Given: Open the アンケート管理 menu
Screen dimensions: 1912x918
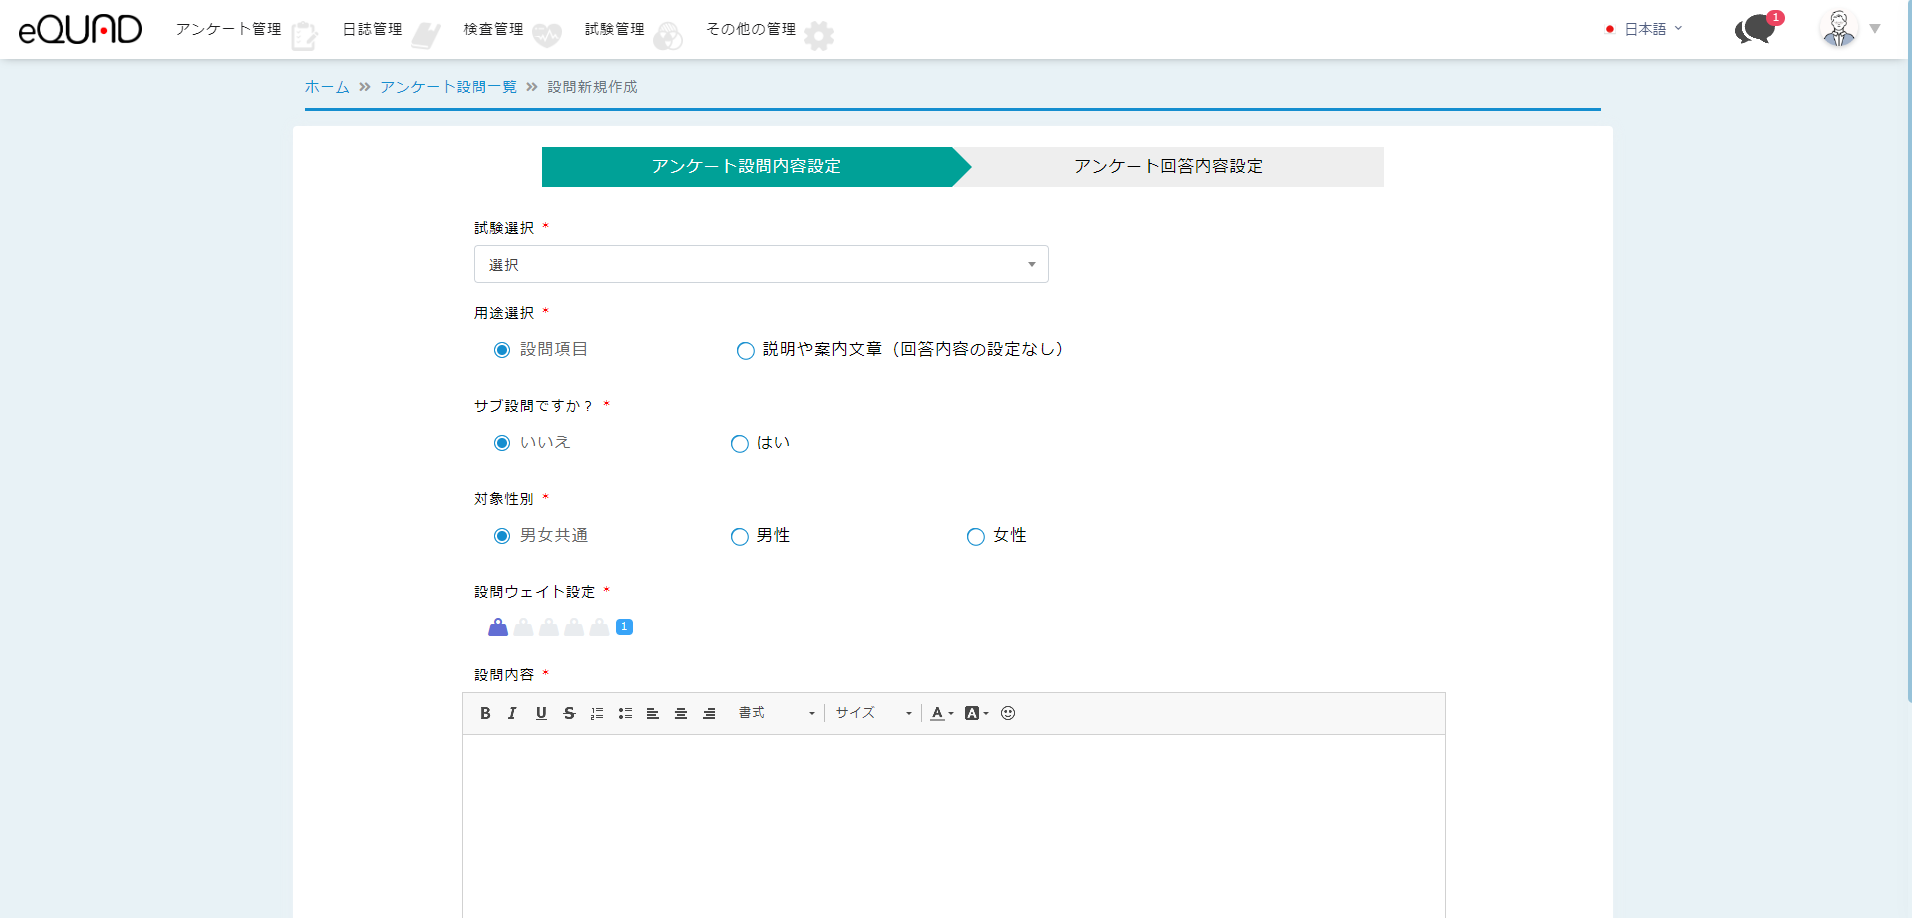Looking at the screenshot, I should click(229, 29).
